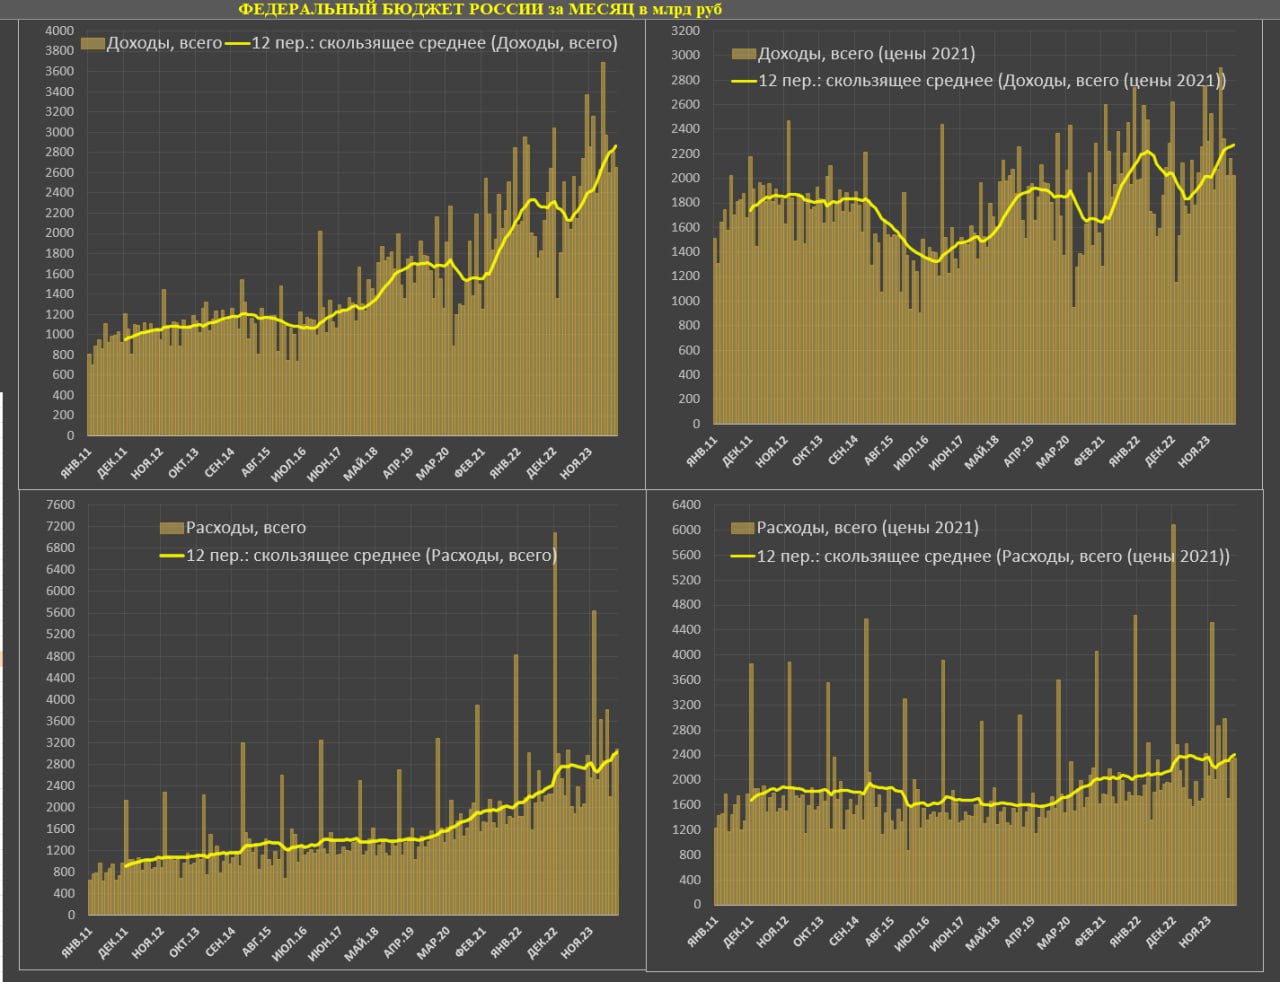Image resolution: width=1280 pixels, height=982 pixels.
Task: Click x-axis label ИЮЛ.16 on the nominal expenses chart
Action: pyautogui.click(x=289, y=942)
